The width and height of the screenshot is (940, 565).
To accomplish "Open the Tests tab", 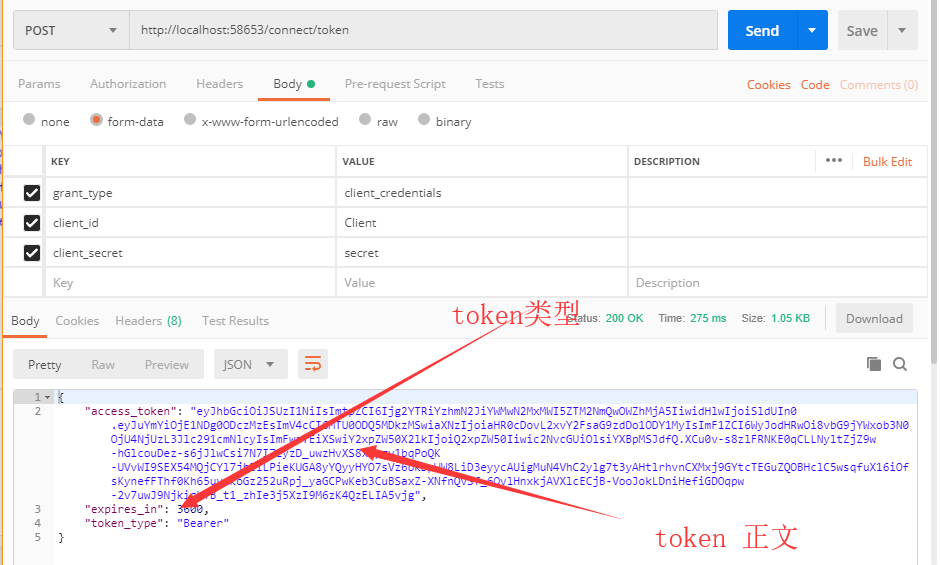I will coord(490,84).
